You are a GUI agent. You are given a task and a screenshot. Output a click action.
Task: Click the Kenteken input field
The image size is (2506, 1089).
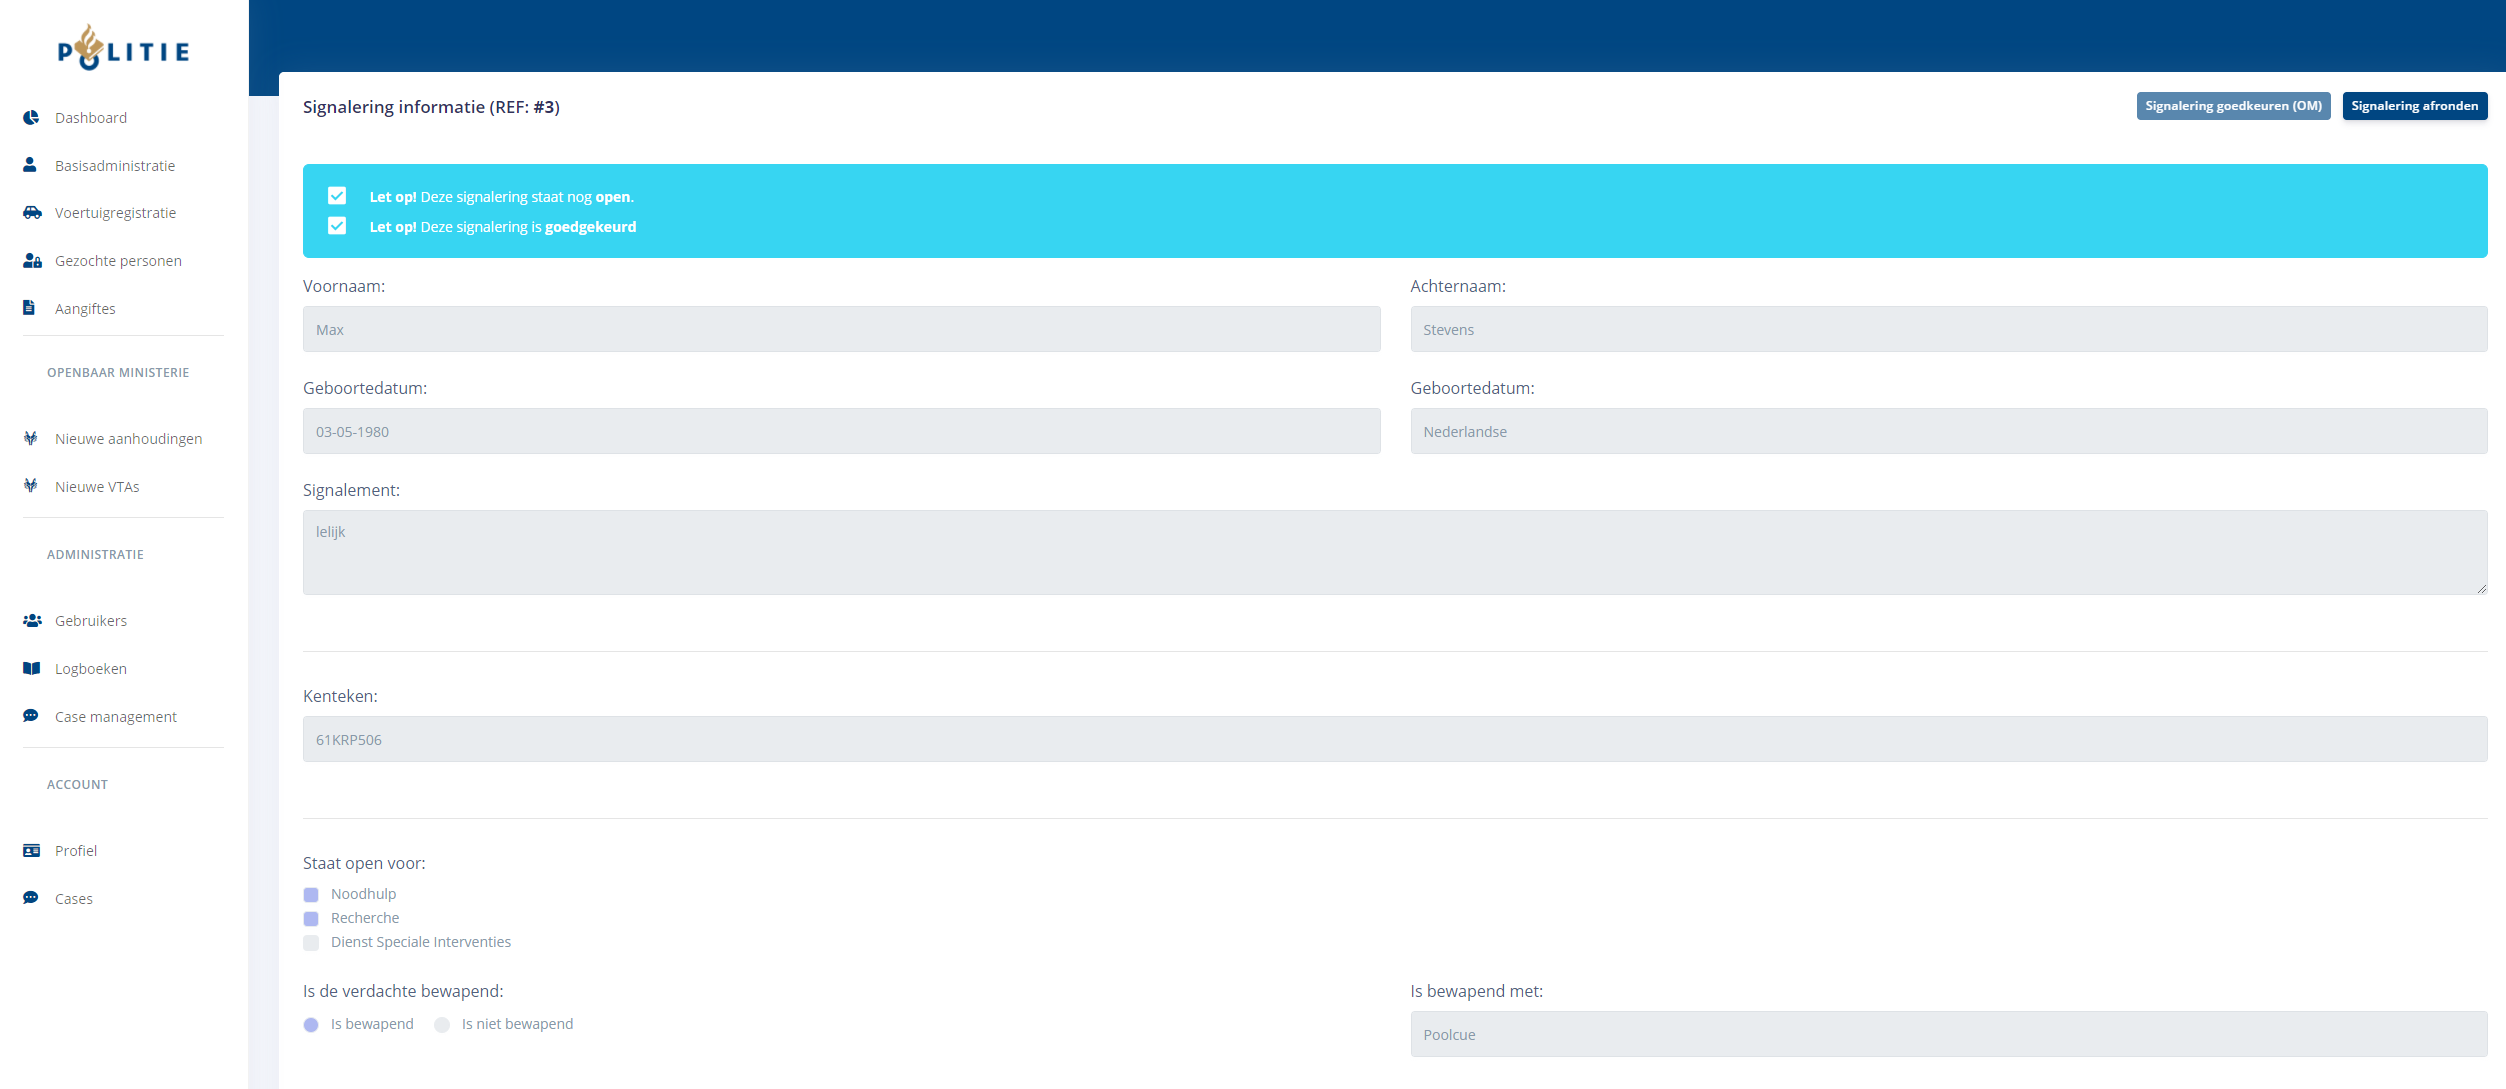[x=1394, y=740]
